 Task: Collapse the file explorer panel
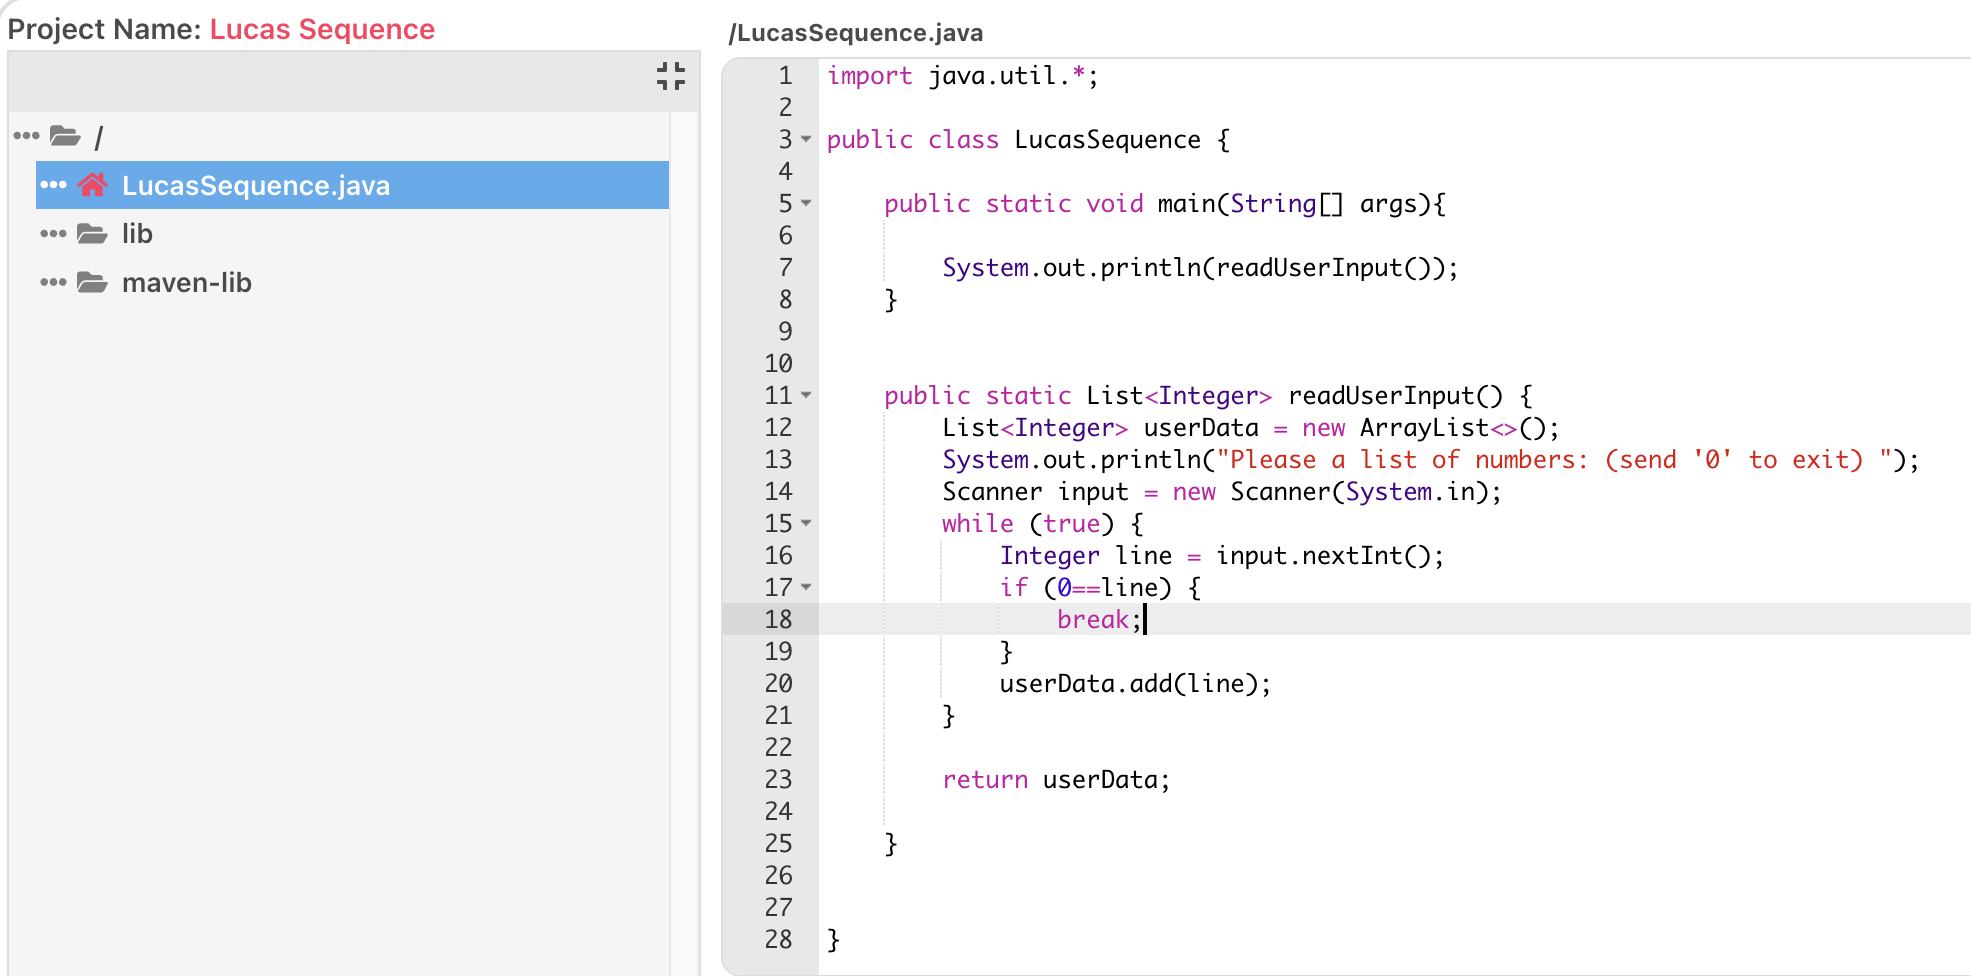tap(671, 76)
